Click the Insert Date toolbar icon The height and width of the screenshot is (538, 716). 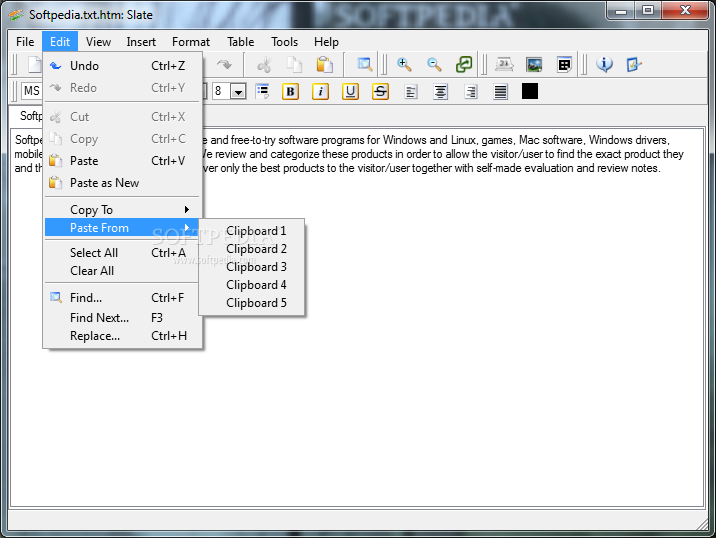[504, 65]
